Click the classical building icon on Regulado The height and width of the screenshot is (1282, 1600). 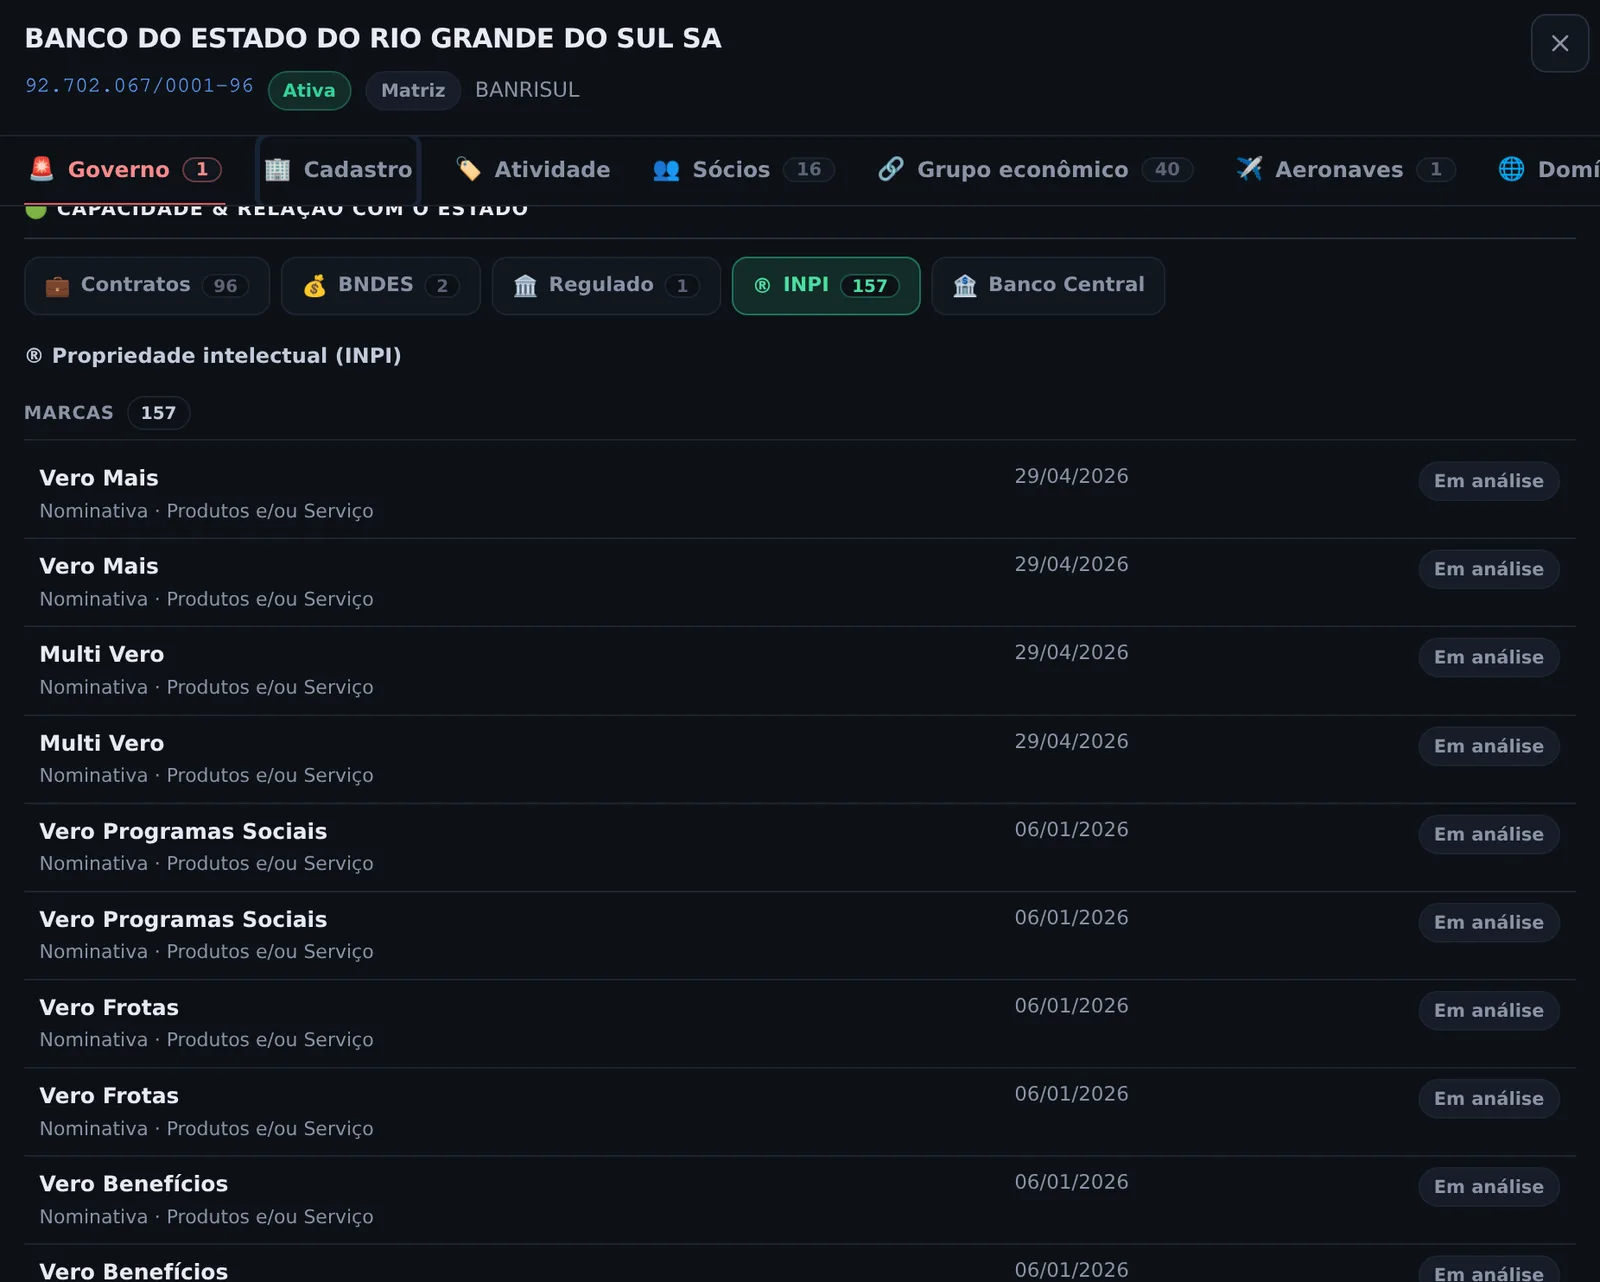click(x=525, y=286)
